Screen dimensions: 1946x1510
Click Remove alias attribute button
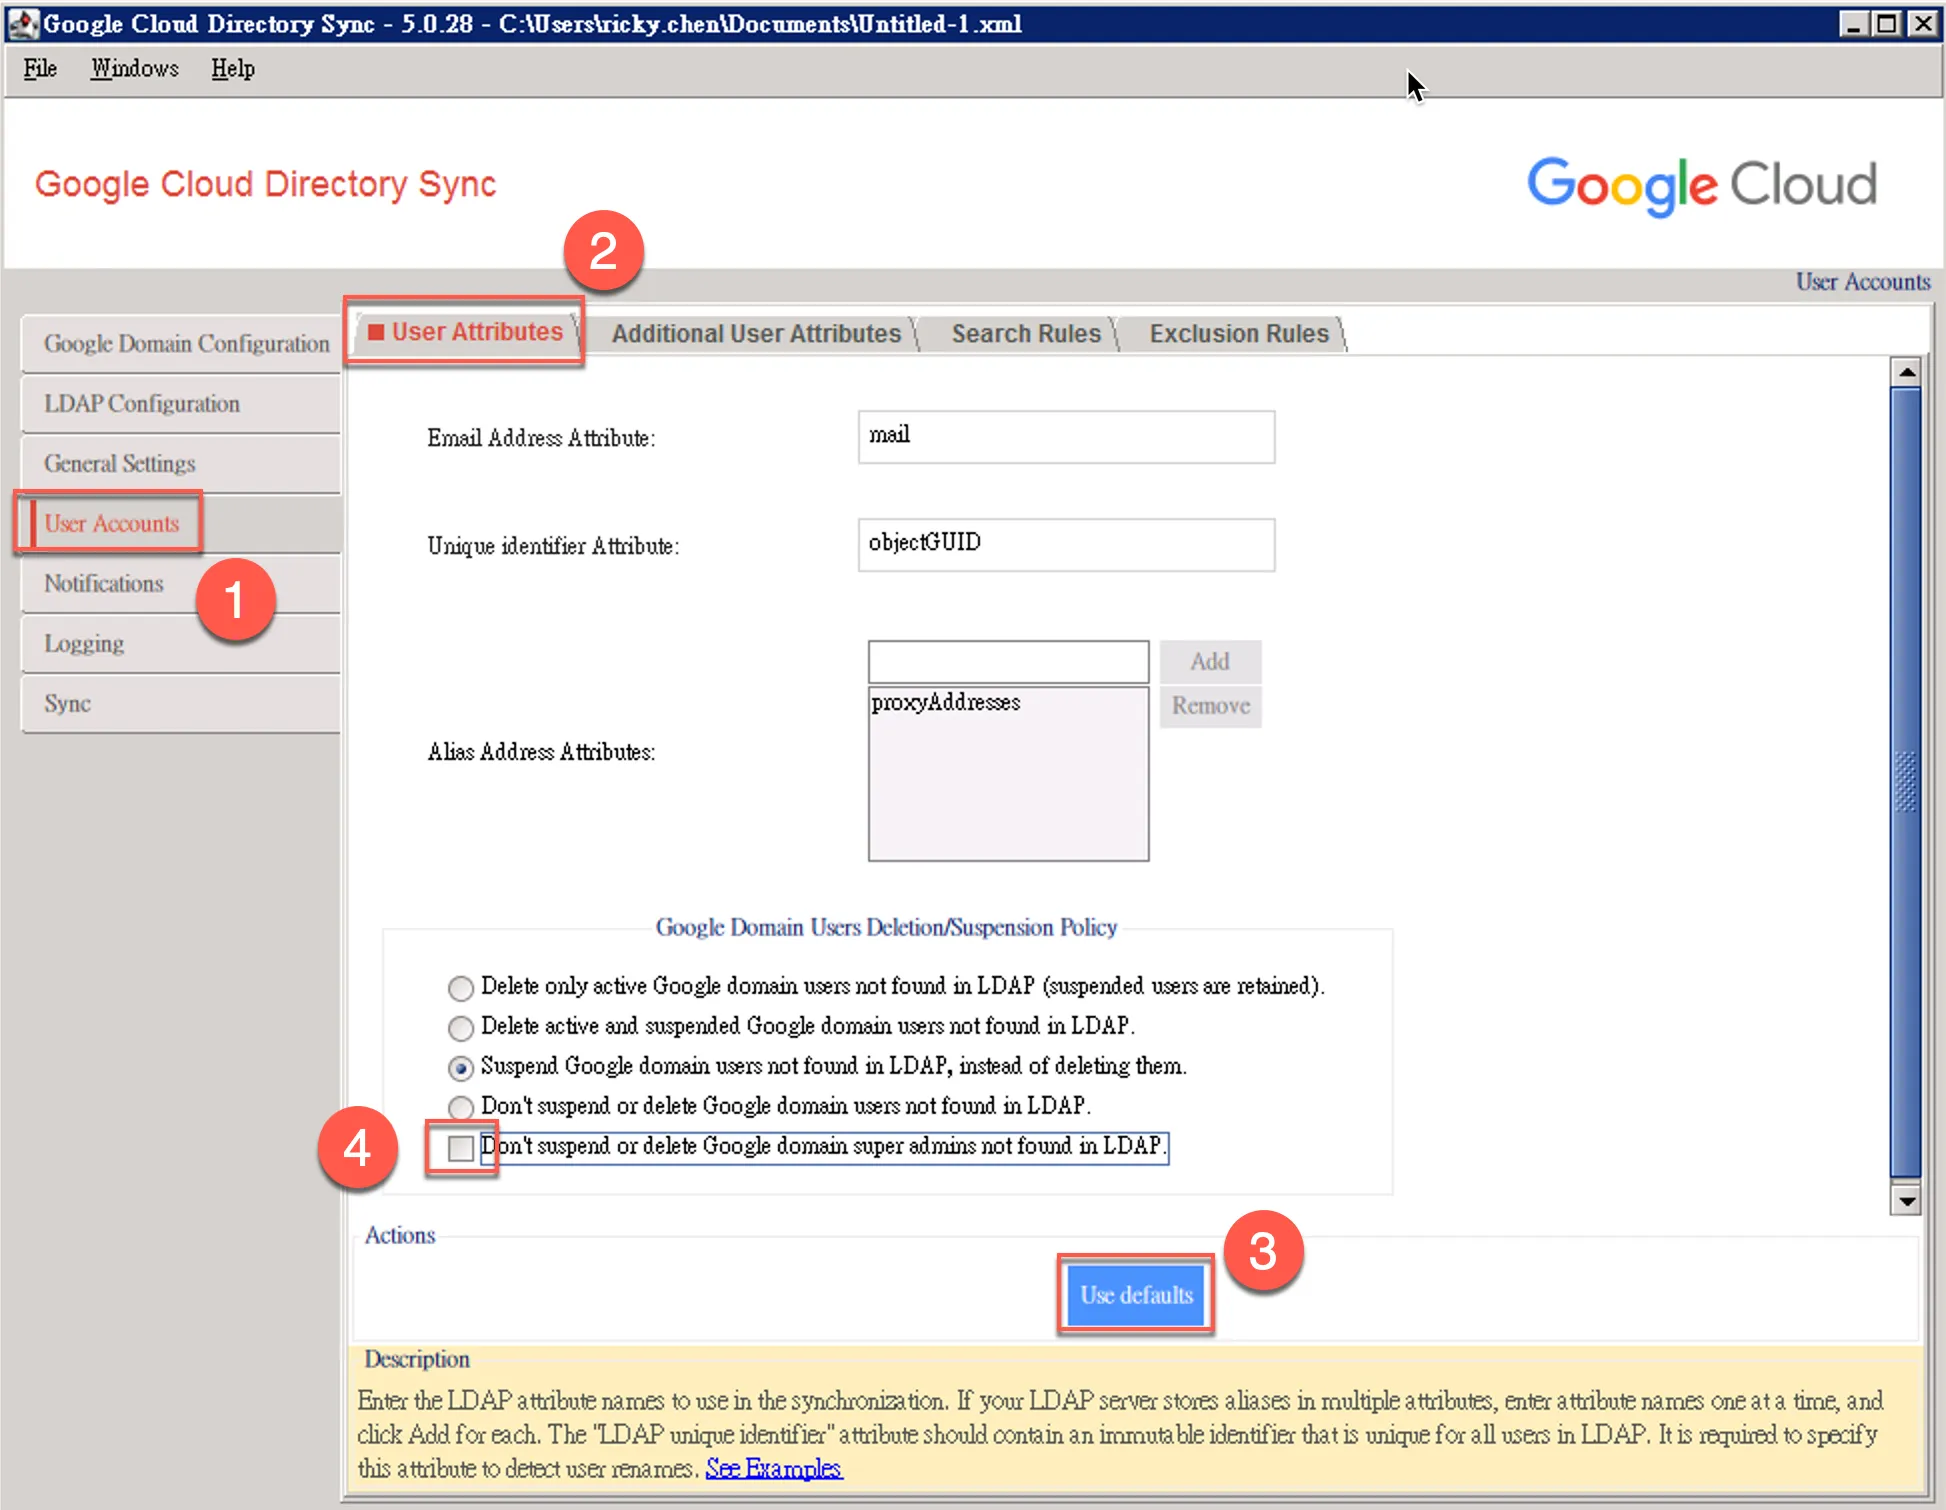click(1210, 706)
